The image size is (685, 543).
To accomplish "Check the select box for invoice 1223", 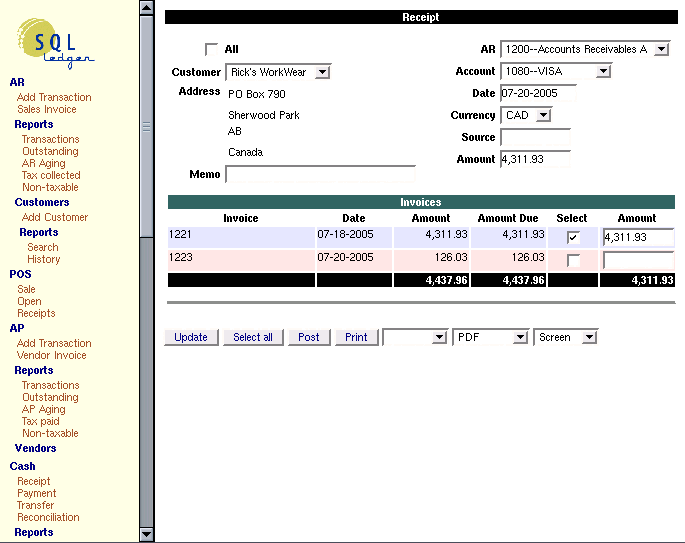I will pos(573,260).
